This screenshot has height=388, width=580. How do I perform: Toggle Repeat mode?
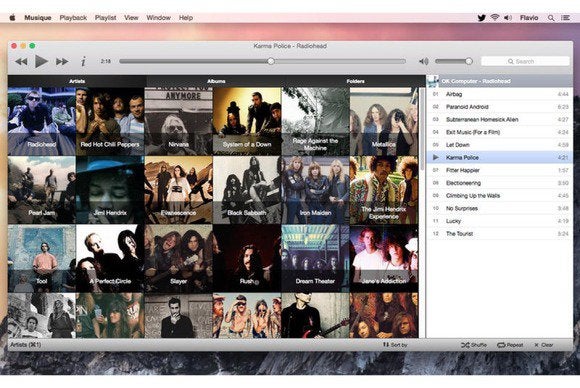(510, 345)
